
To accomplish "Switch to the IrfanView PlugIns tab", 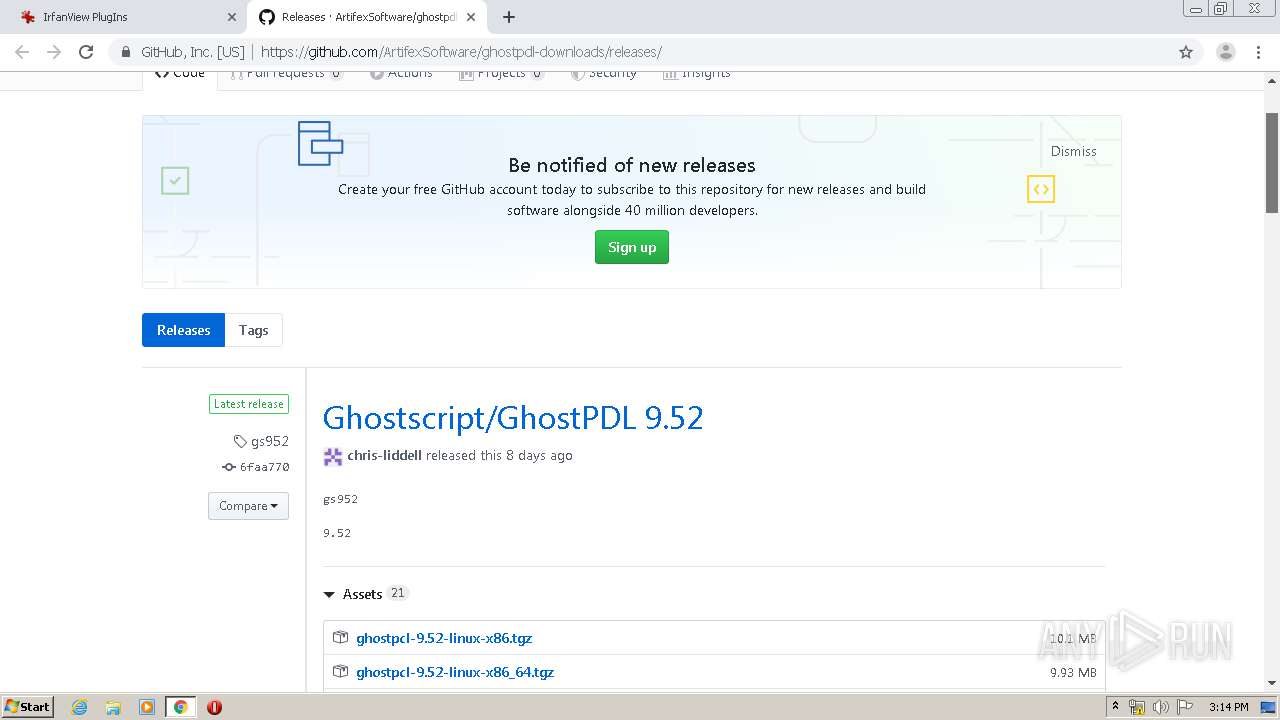I will click(127, 17).
